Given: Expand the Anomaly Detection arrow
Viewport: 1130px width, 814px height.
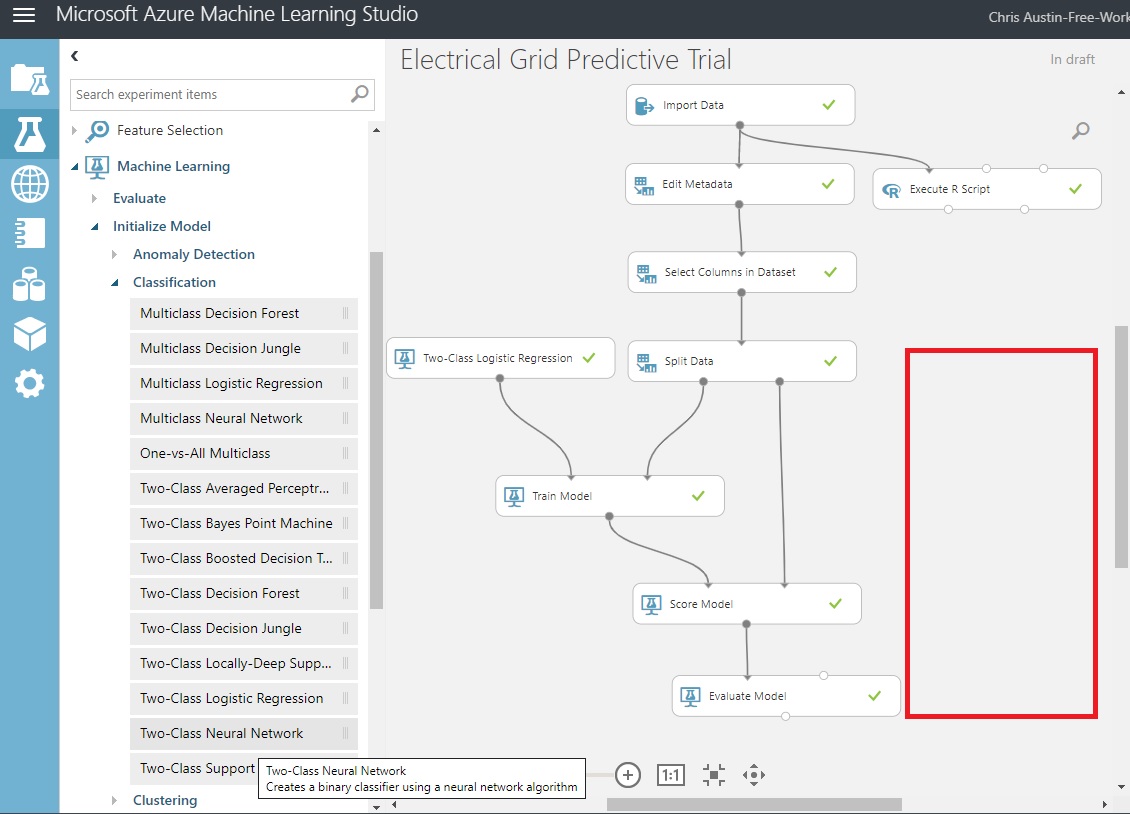Looking at the screenshot, I should click(114, 254).
